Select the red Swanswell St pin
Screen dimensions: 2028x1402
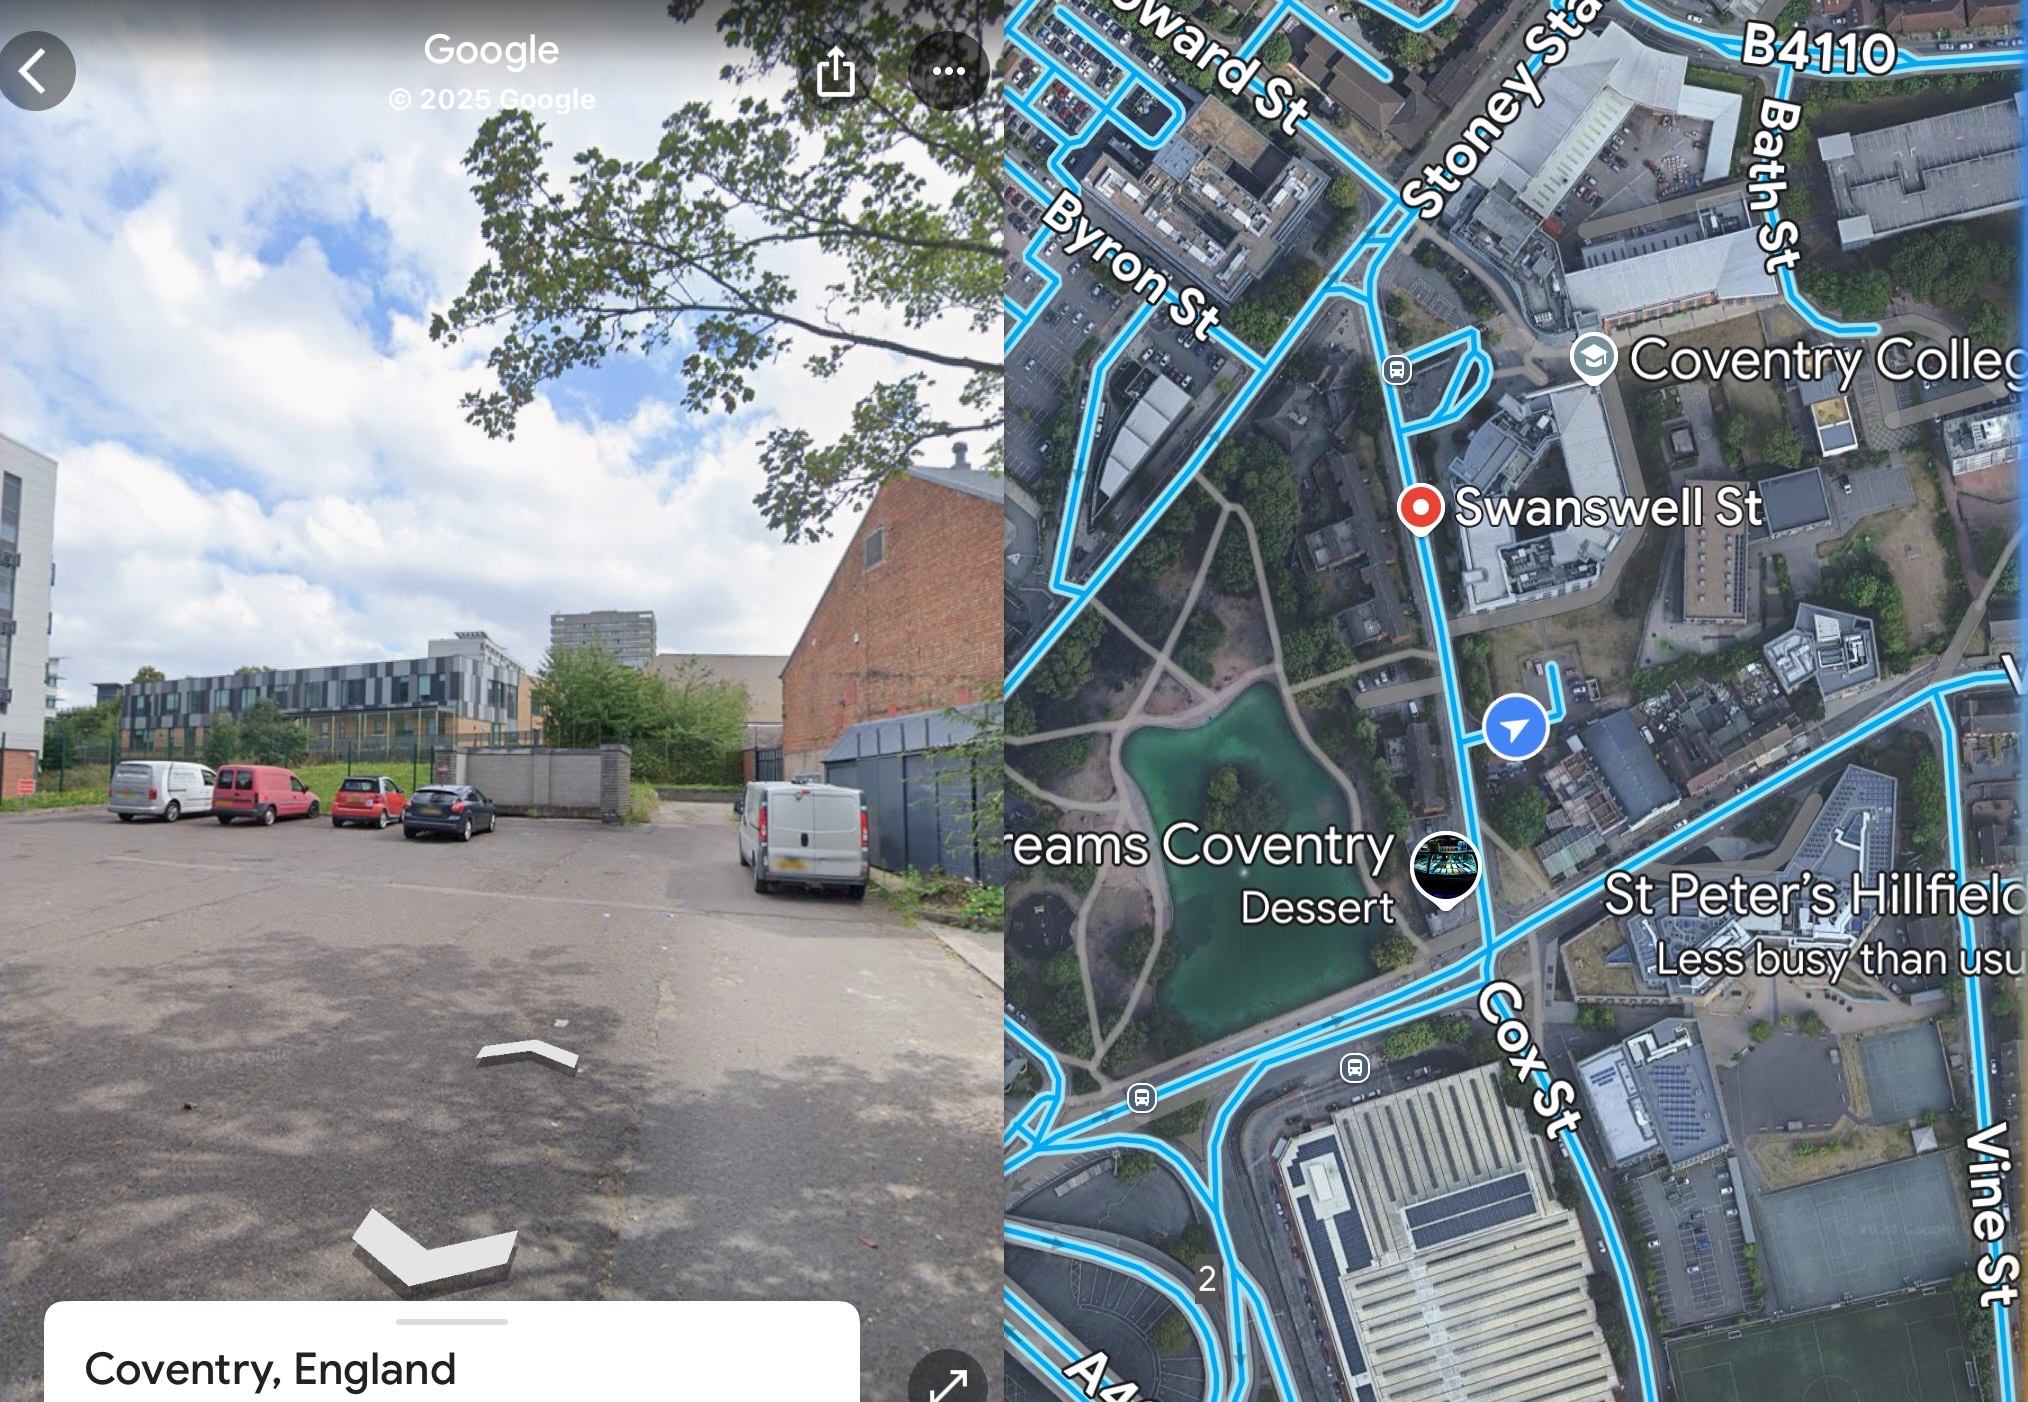[x=1420, y=508]
